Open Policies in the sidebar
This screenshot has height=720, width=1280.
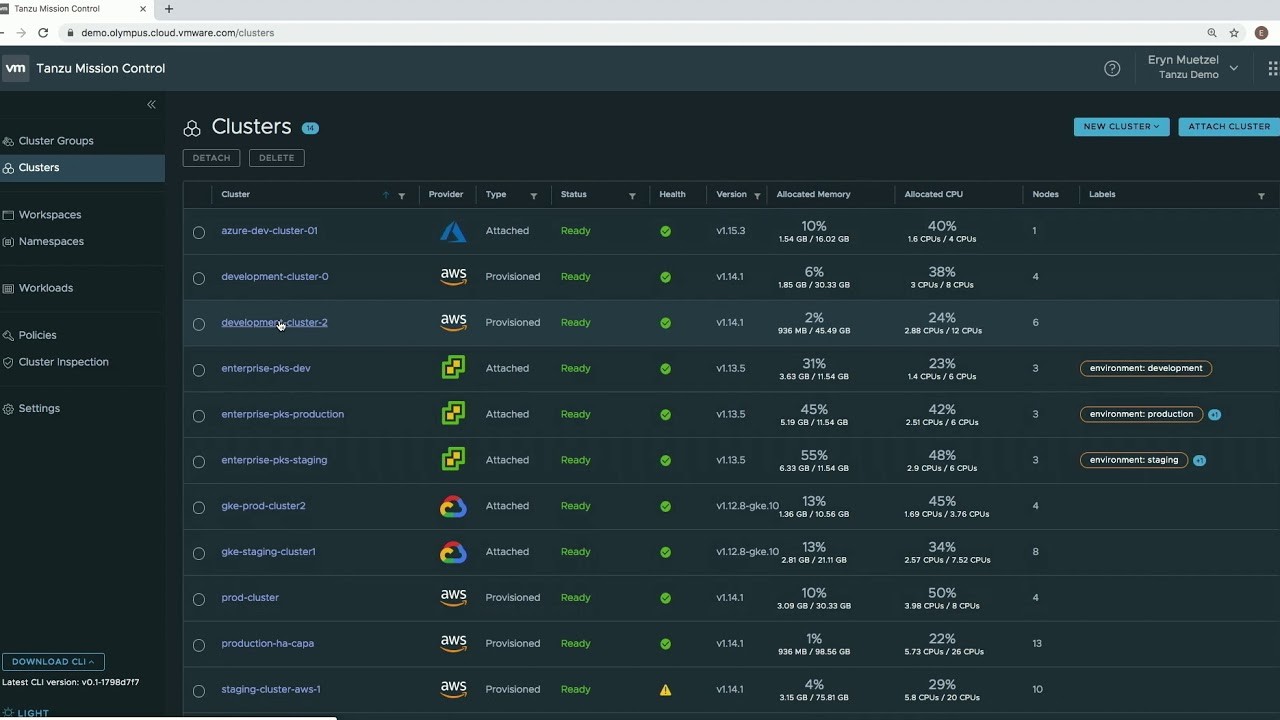click(x=37, y=335)
